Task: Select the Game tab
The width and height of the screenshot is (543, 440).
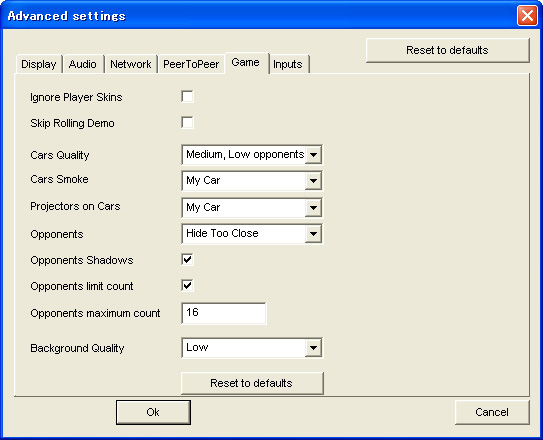Action: point(246,63)
